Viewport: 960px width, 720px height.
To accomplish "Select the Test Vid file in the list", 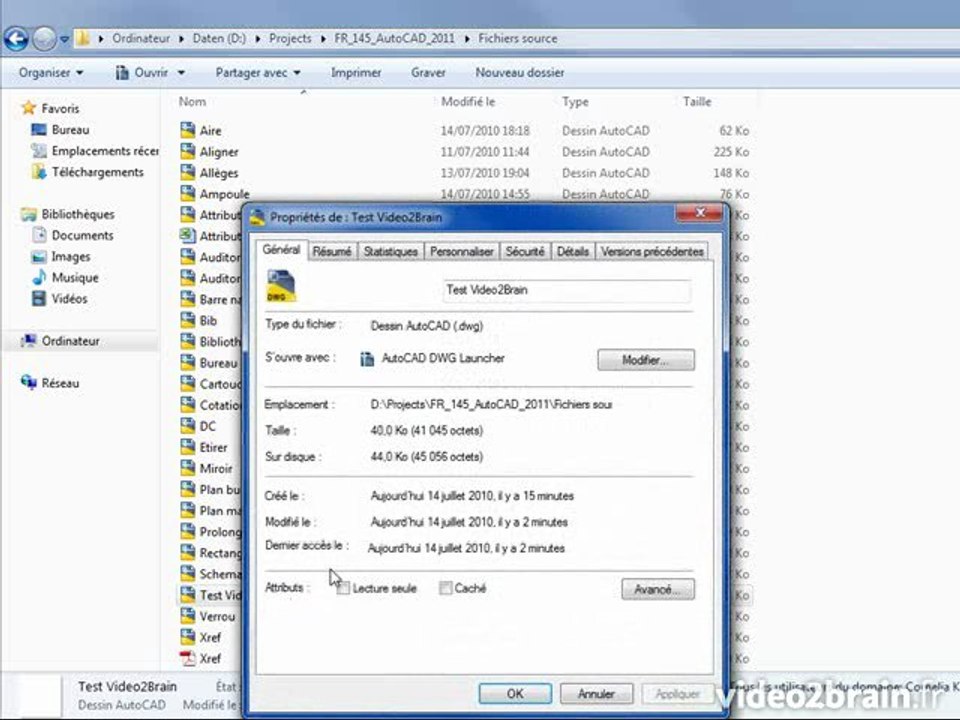I will [x=210, y=595].
